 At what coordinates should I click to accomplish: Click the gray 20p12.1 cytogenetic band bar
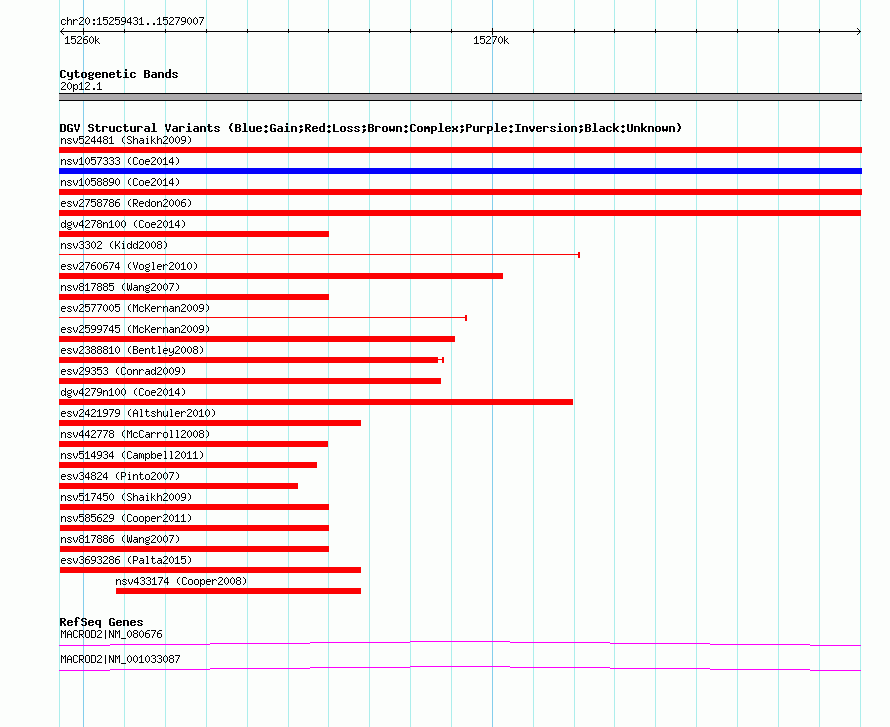pos(460,97)
